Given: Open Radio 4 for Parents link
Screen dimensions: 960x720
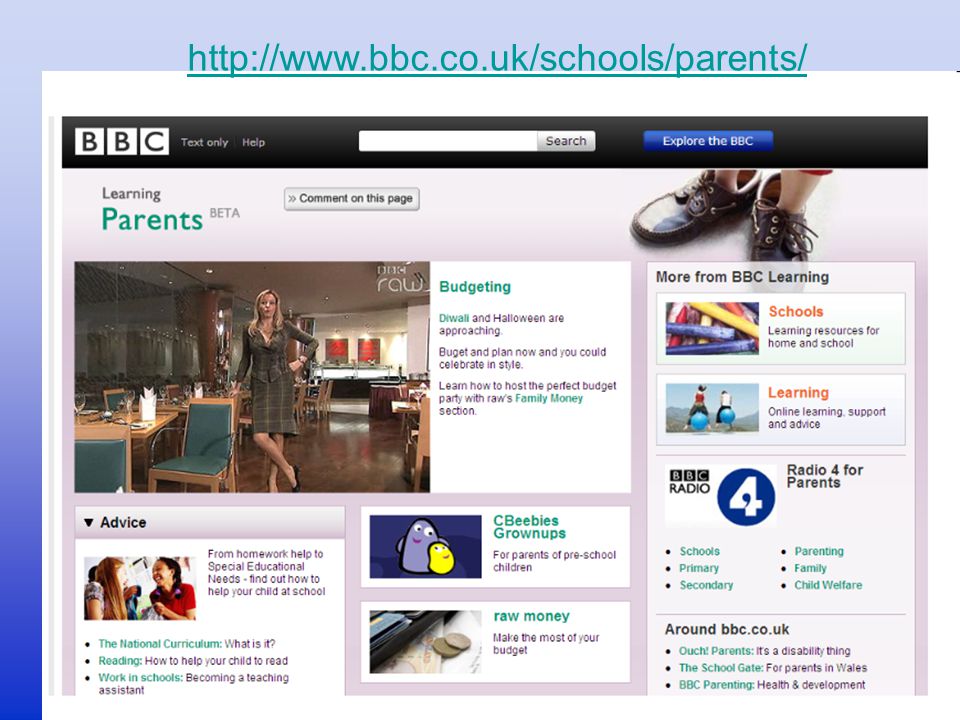Looking at the screenshot, I should point(825,476).
